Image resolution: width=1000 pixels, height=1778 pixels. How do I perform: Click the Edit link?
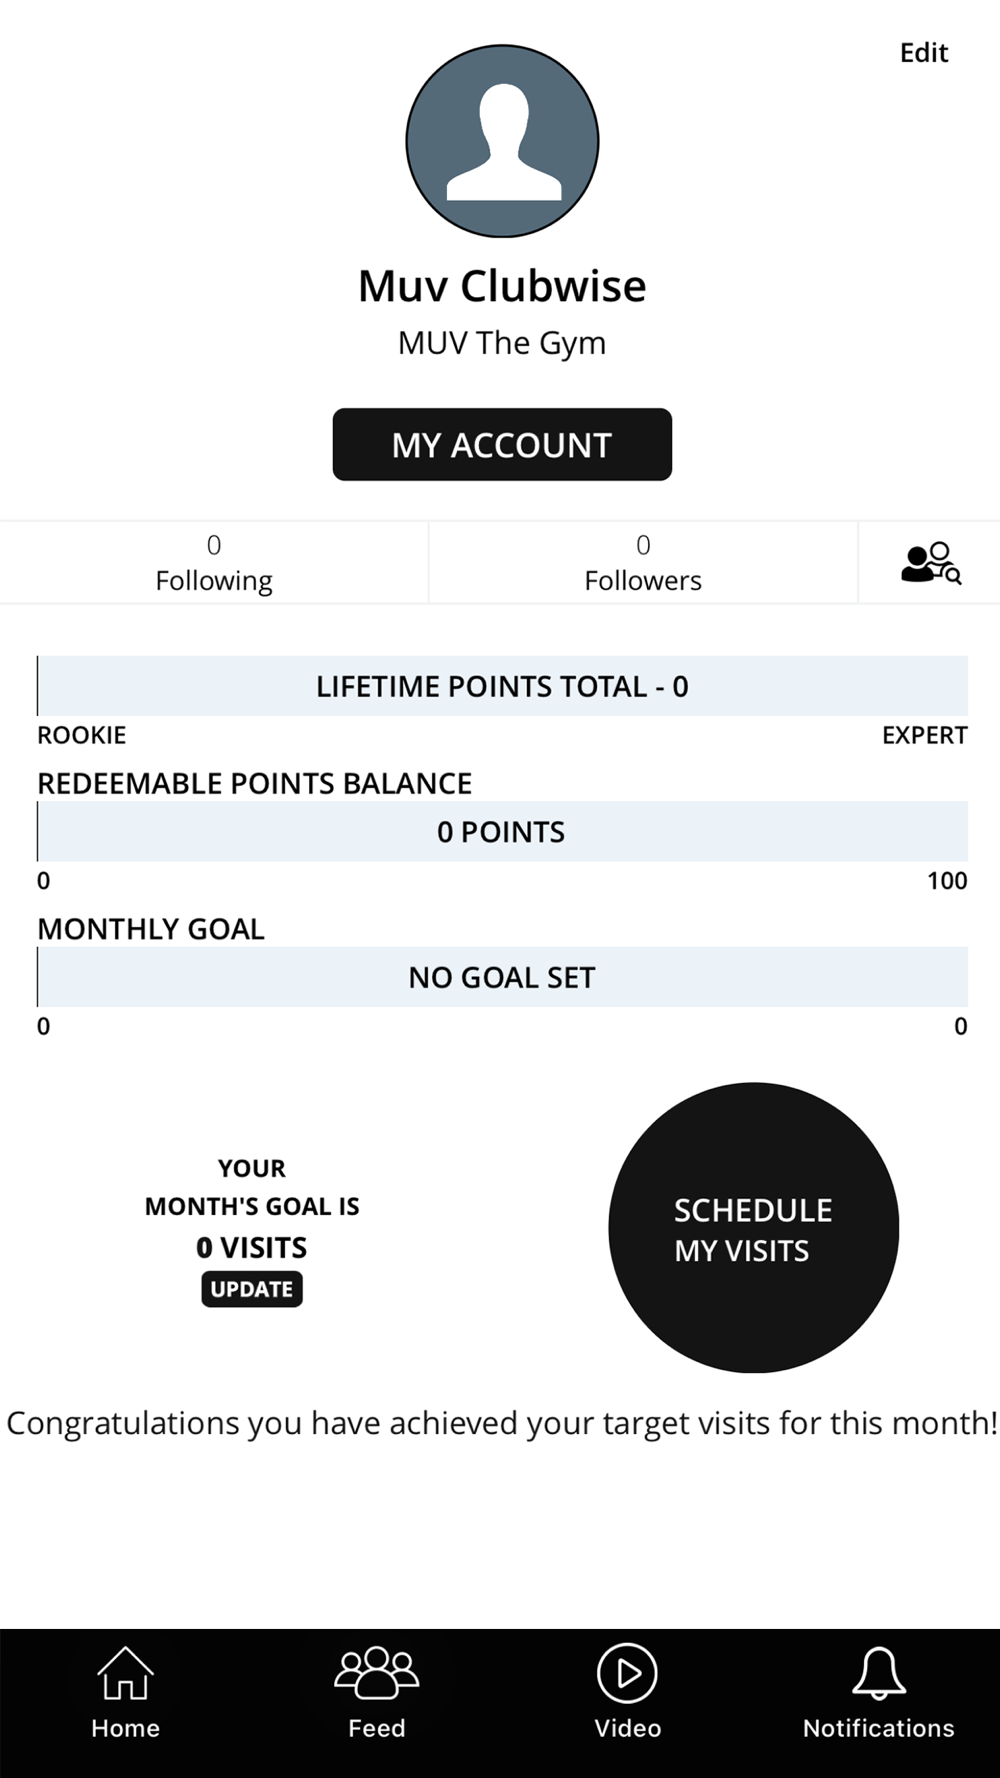coord(923,53)
